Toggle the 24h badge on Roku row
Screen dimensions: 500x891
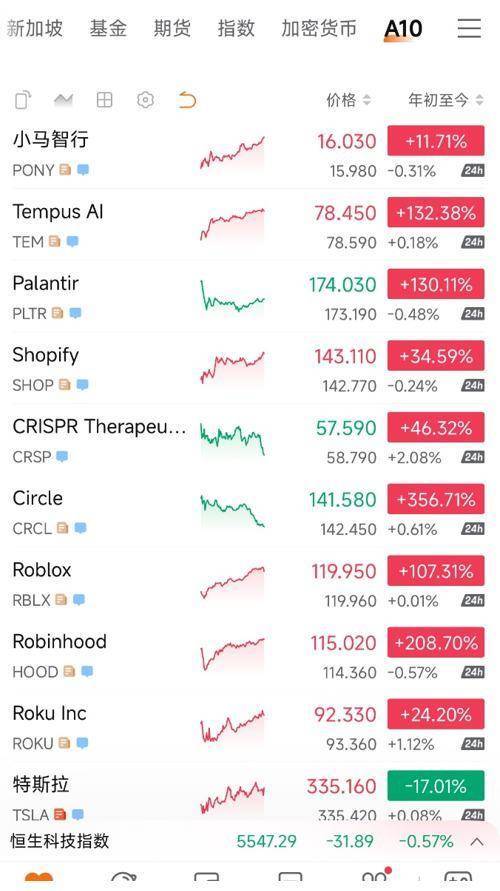tap(473, 744)
